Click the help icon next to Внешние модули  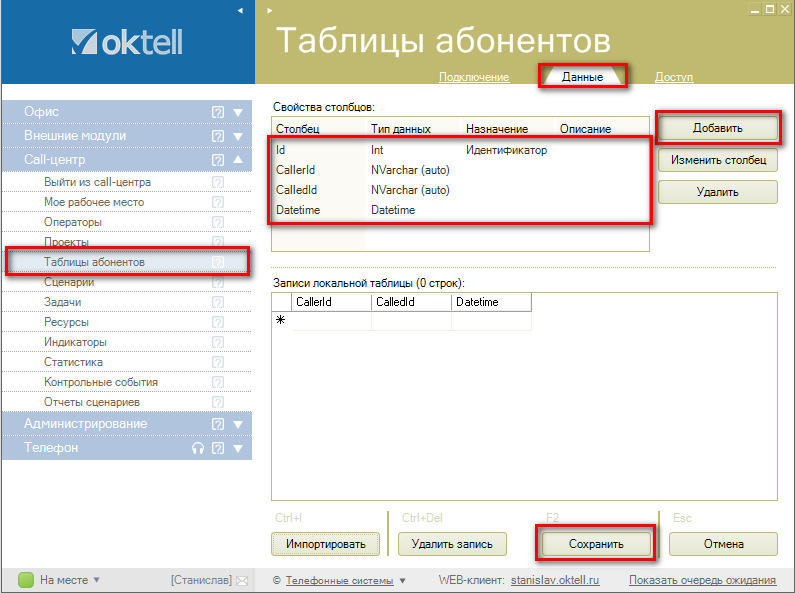coord(217,136)
